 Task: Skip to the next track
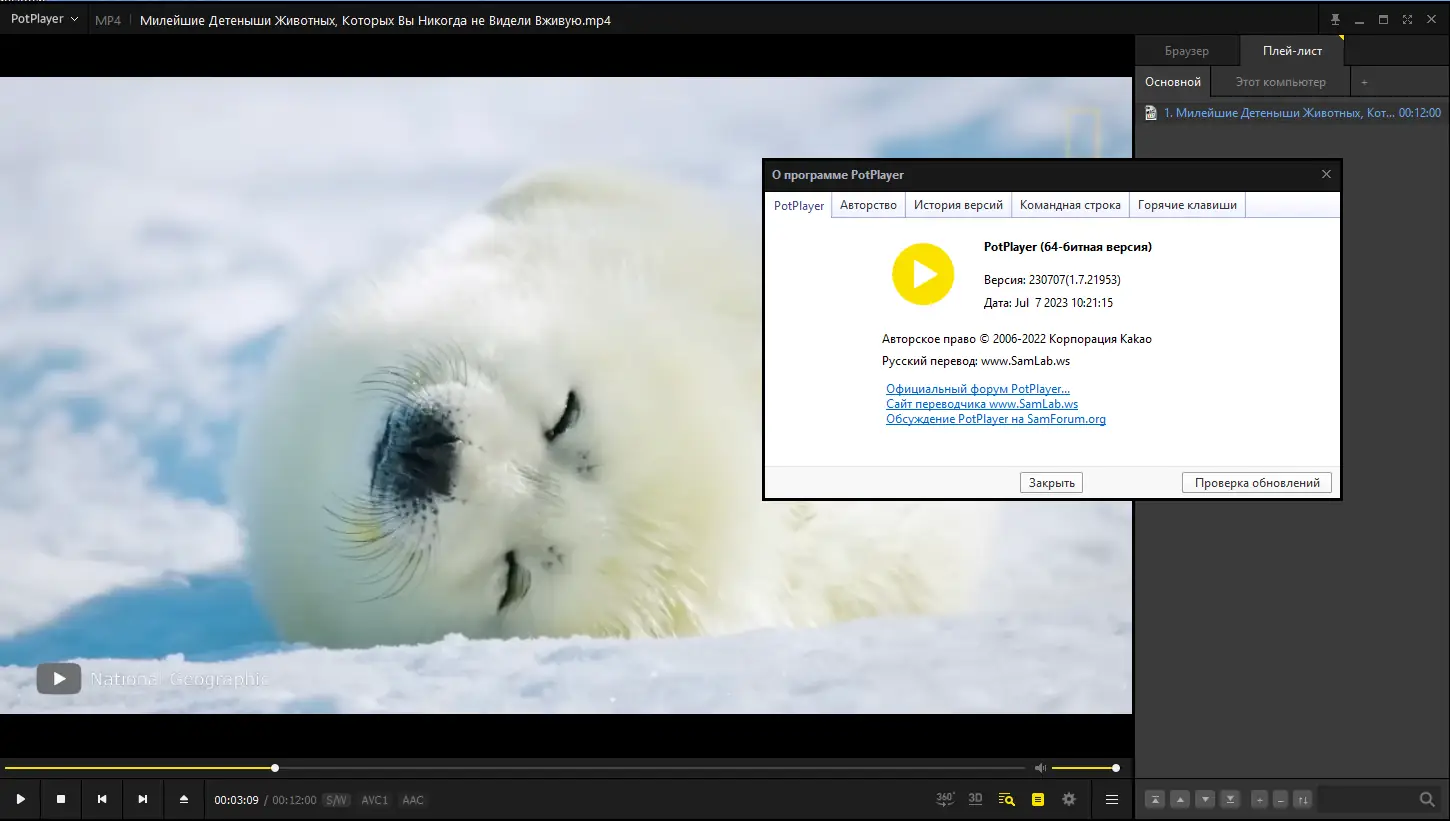[143, 799]
